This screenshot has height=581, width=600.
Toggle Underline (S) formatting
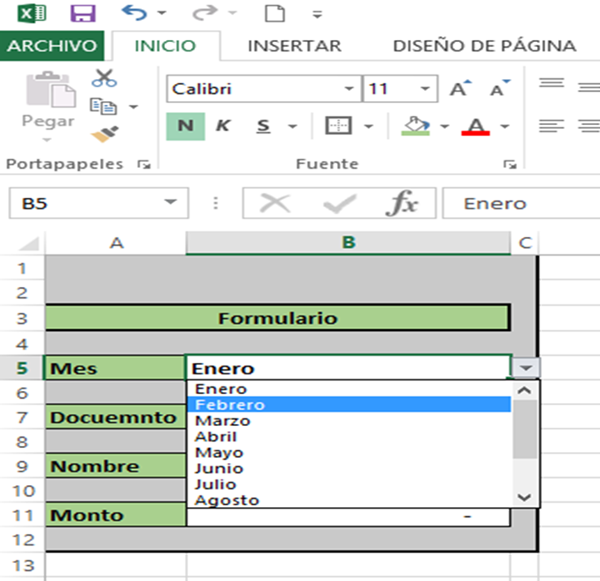tap(264, 126)
